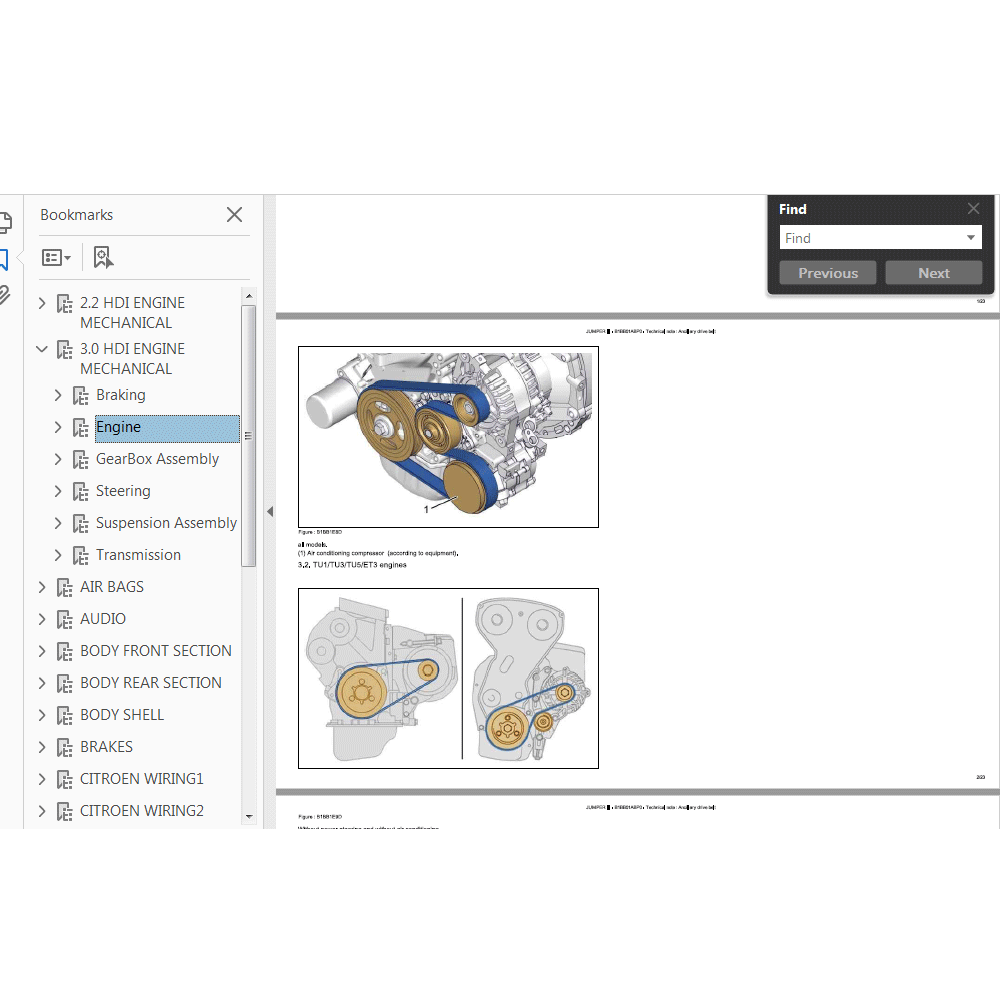Click the Previous search result button

[828, 273]
